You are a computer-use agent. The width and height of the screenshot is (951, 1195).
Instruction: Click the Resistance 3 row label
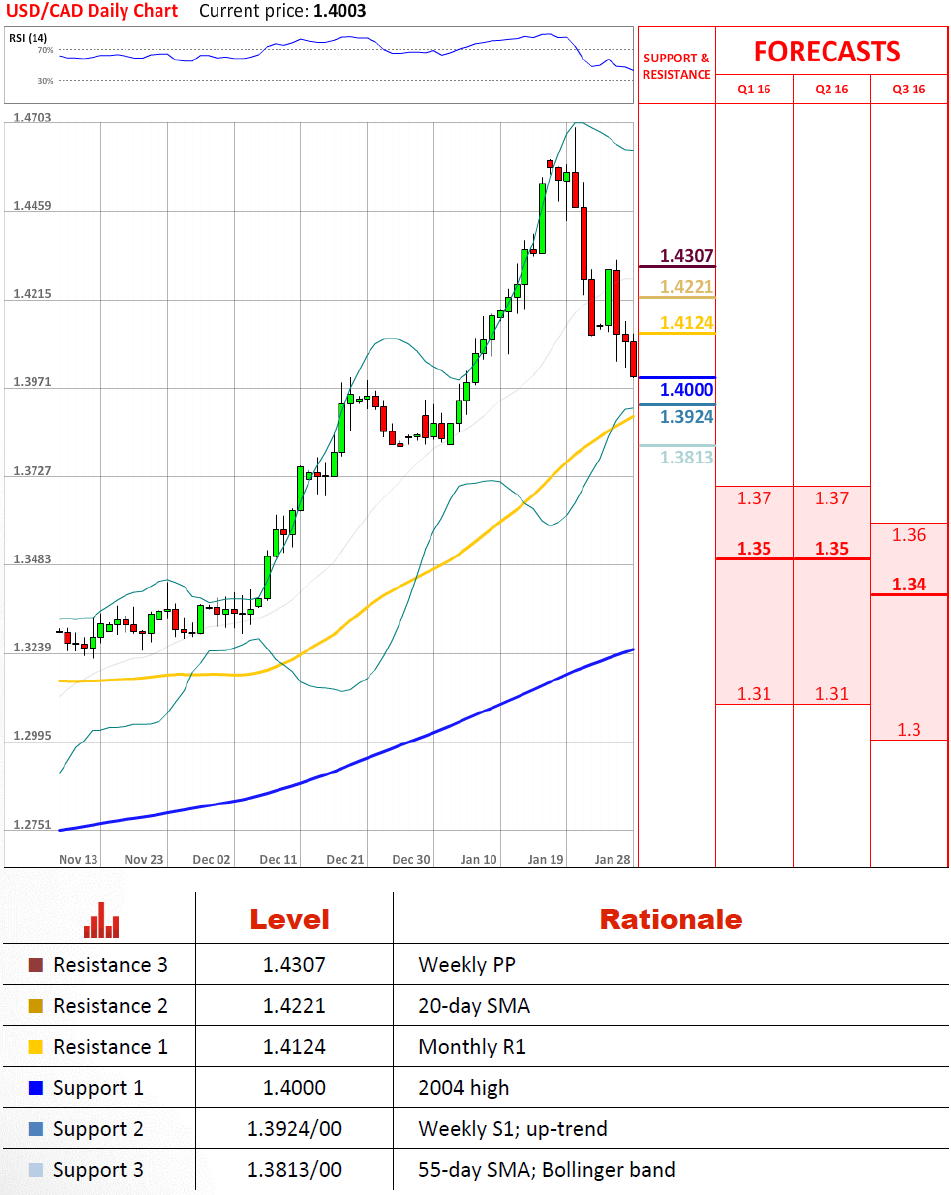(x=110, y=965)
